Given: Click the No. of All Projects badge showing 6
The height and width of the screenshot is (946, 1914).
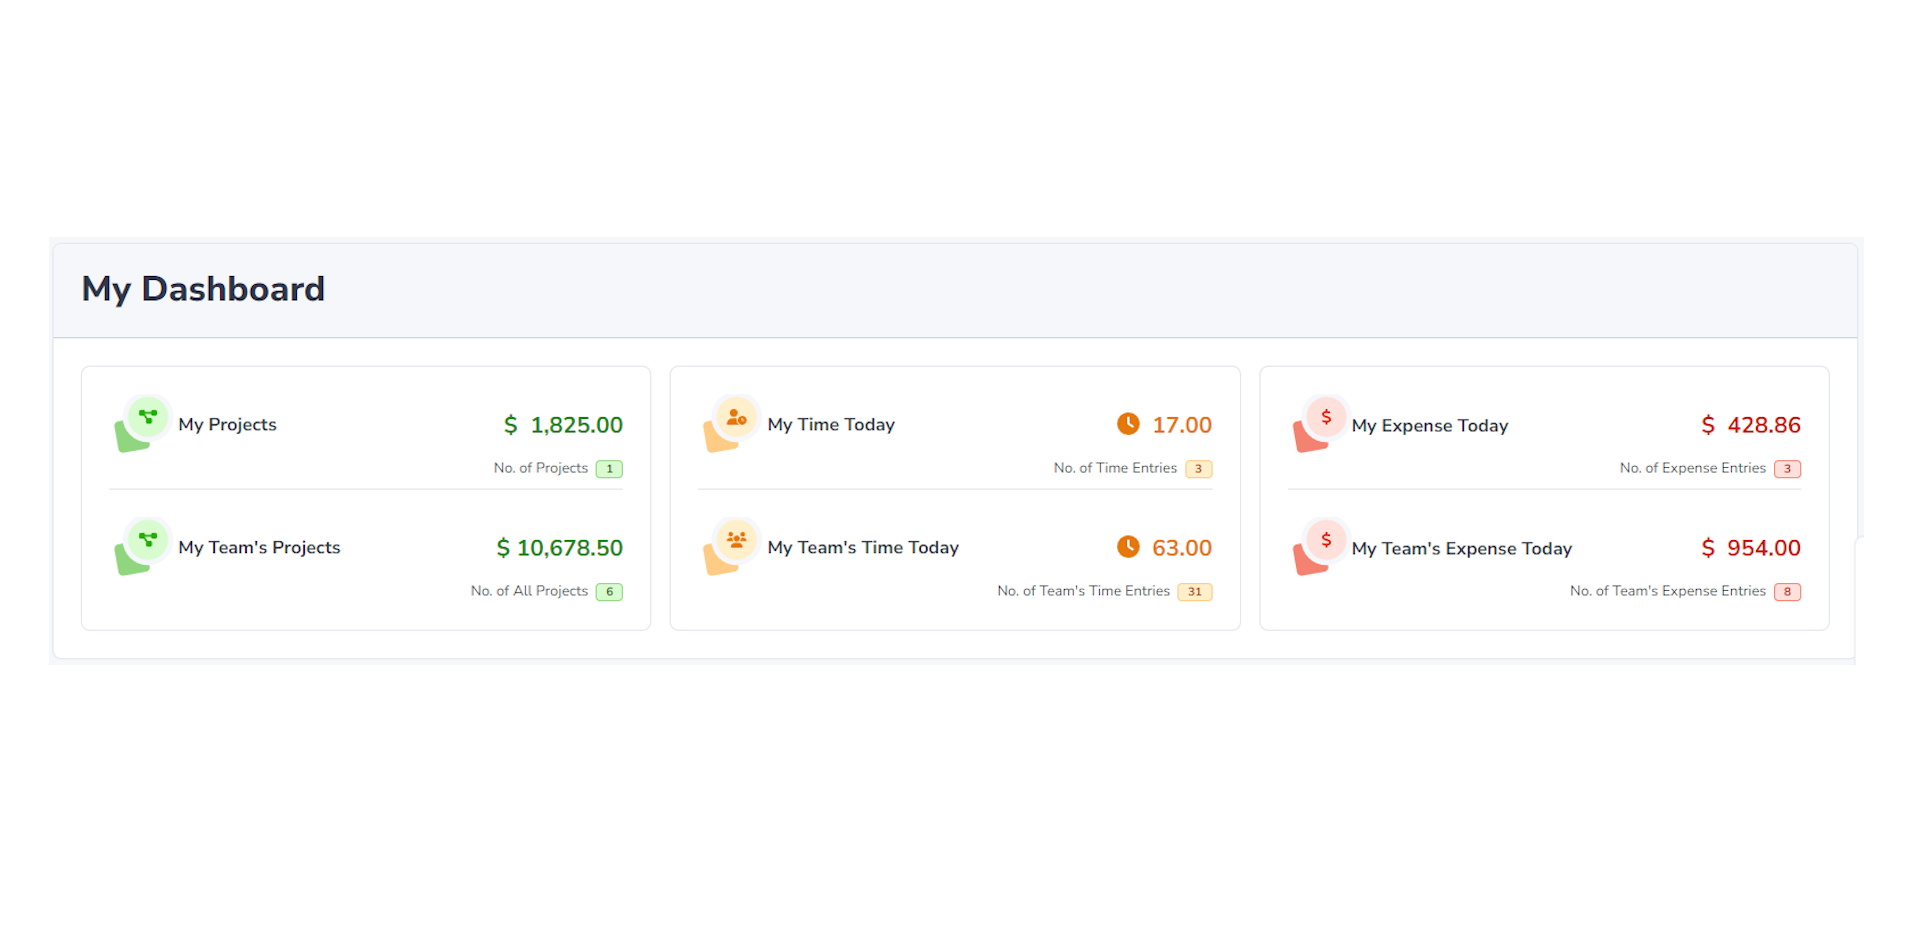Looking at the screenshot, I should tap(609, 592).
